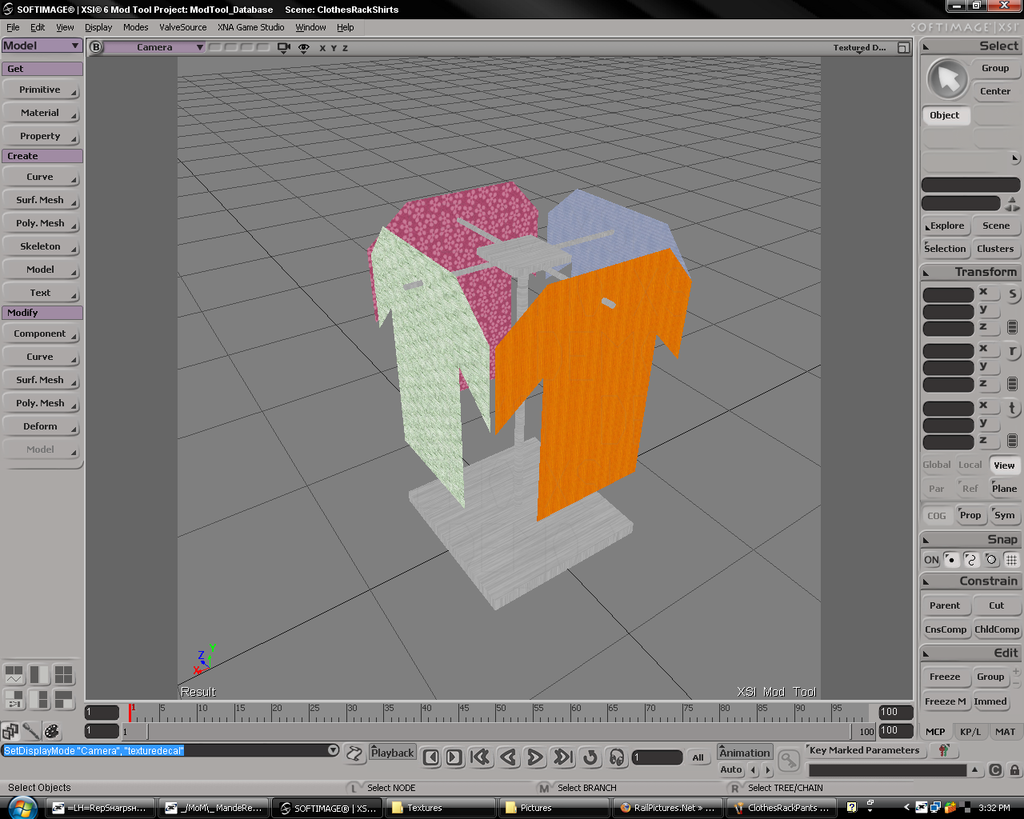Jump to the last frame
Screen dimensions: 1024x819
(562, 757)
